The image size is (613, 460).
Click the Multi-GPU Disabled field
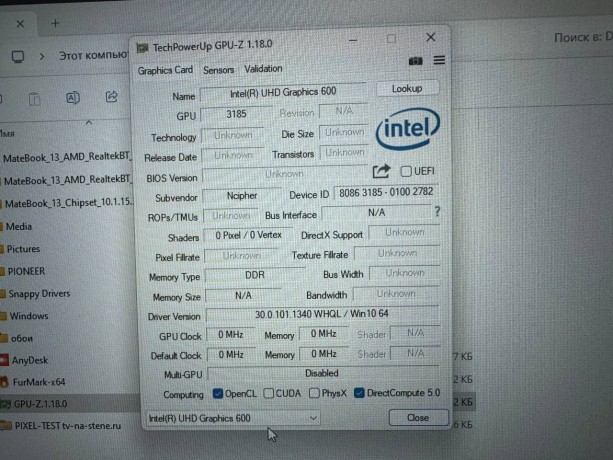click(x=322, y=374)
